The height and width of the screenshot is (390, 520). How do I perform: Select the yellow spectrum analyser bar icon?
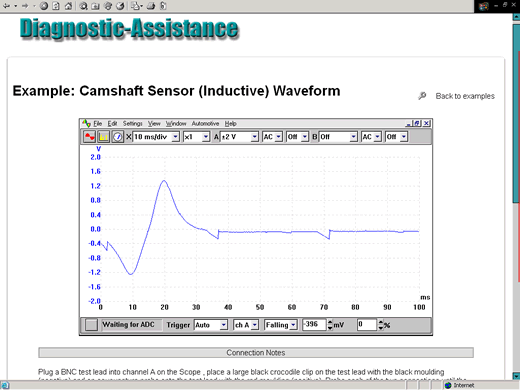pos(104,137)
